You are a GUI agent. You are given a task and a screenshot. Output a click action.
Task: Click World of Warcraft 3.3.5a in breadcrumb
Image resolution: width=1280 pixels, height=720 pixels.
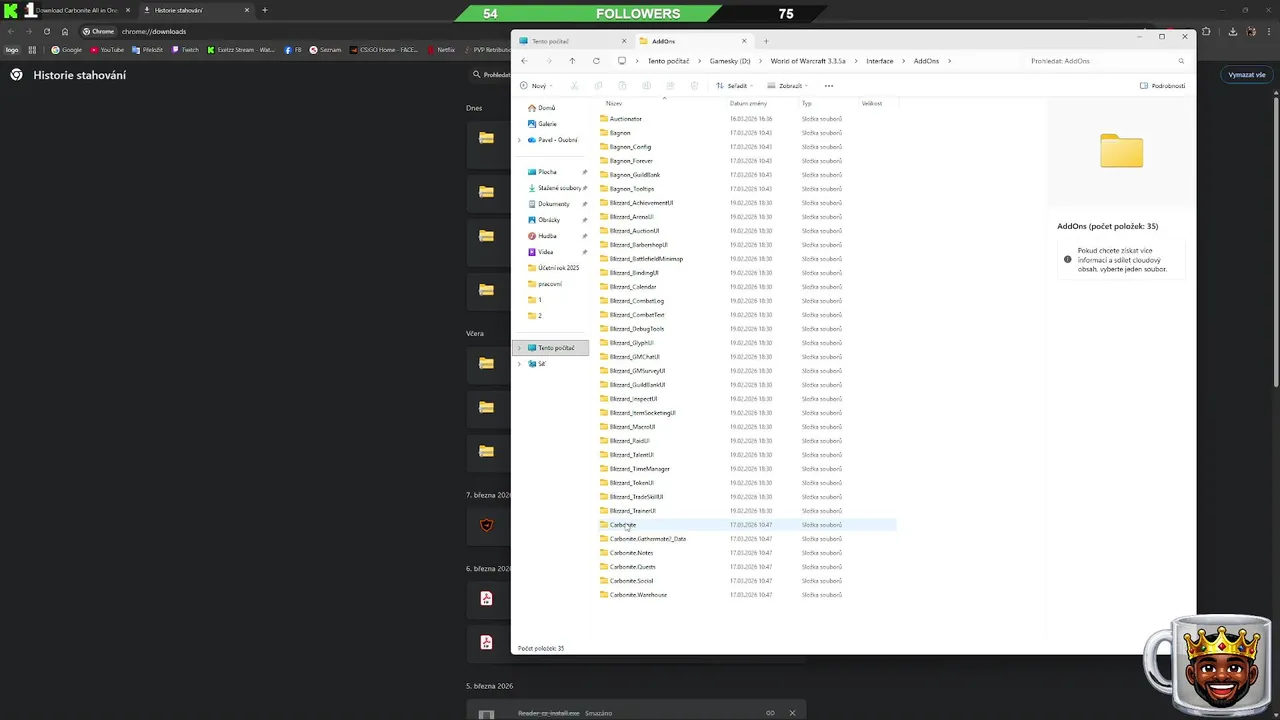pyautogui.click(x=808, y=61)
